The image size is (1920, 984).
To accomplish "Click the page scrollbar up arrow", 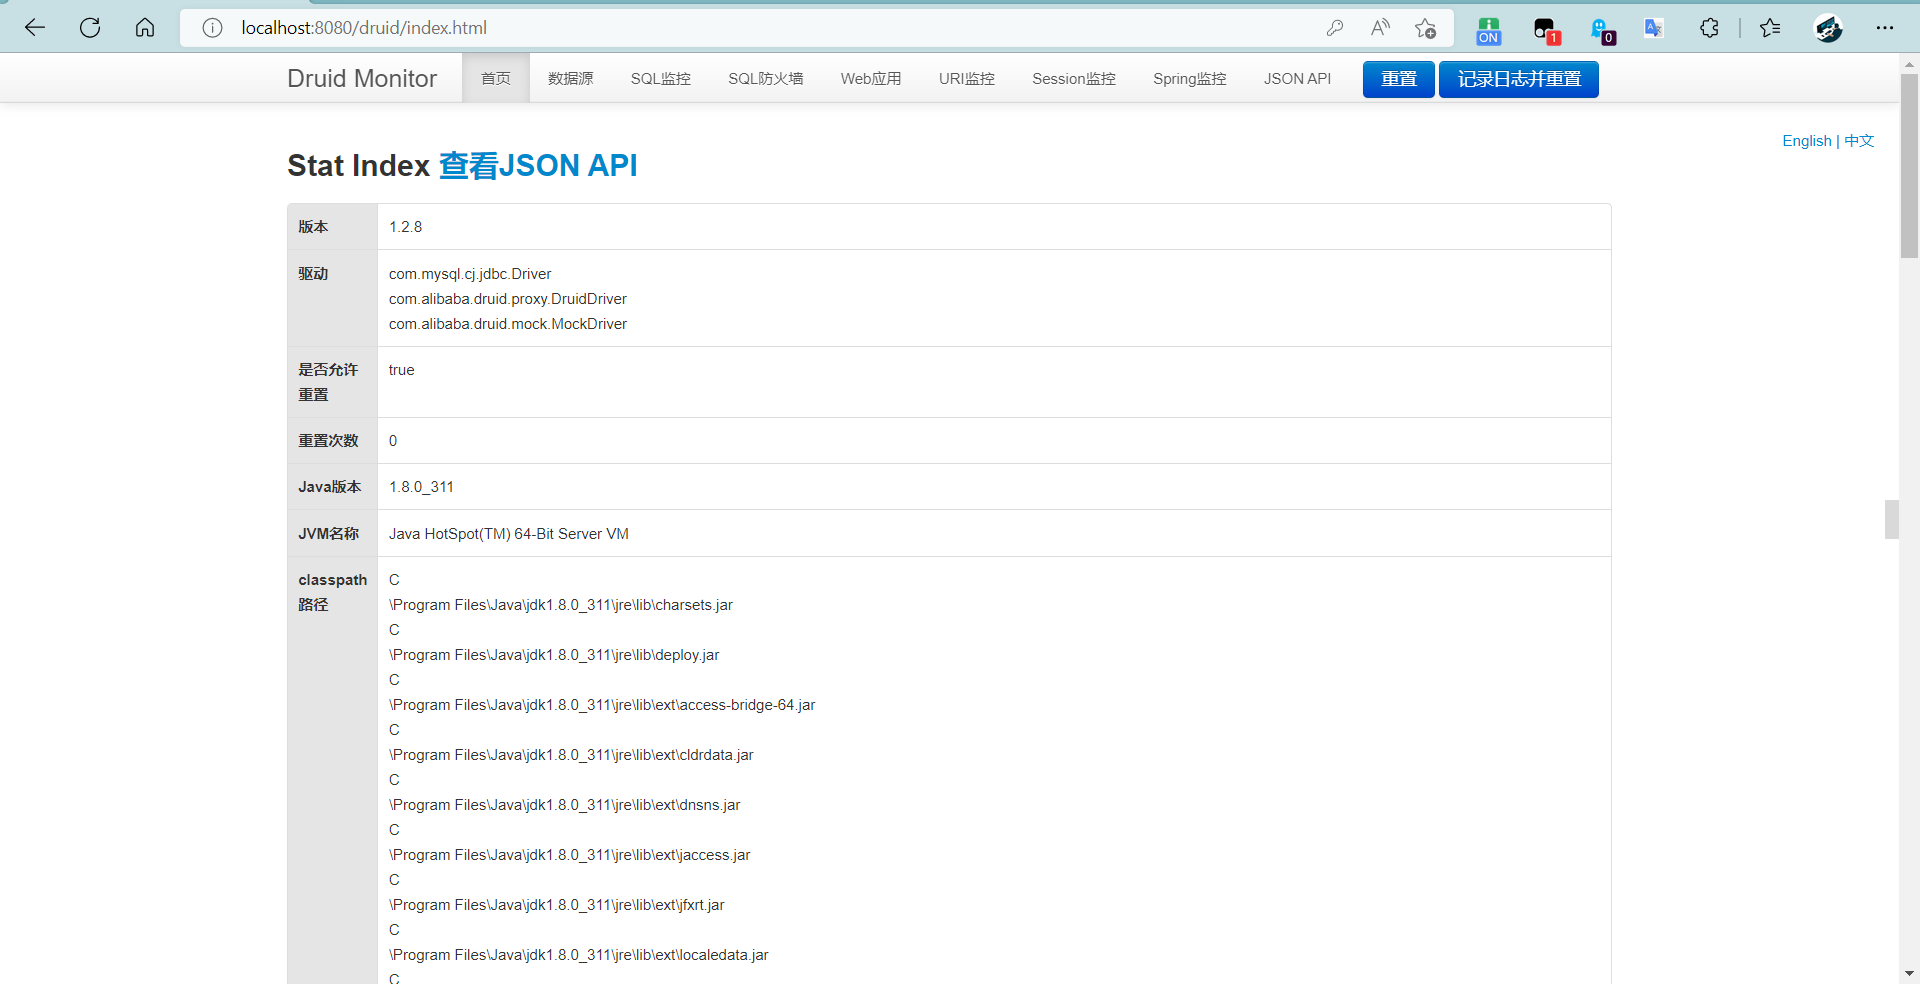I will pos(1909,64).
